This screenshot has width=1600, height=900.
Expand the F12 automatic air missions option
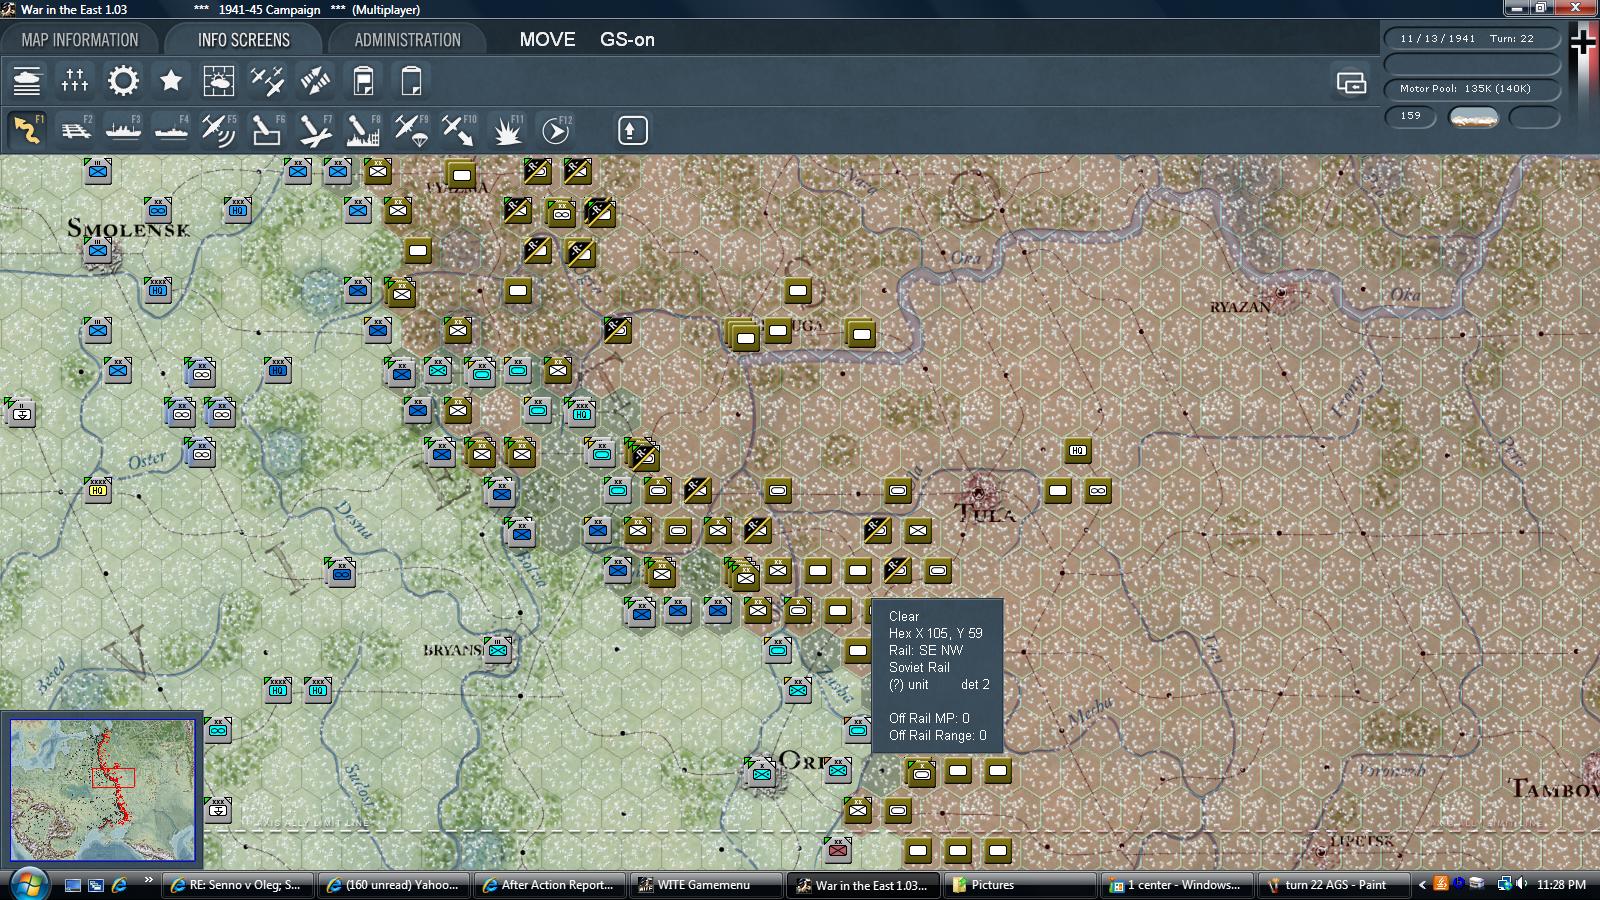556,130
